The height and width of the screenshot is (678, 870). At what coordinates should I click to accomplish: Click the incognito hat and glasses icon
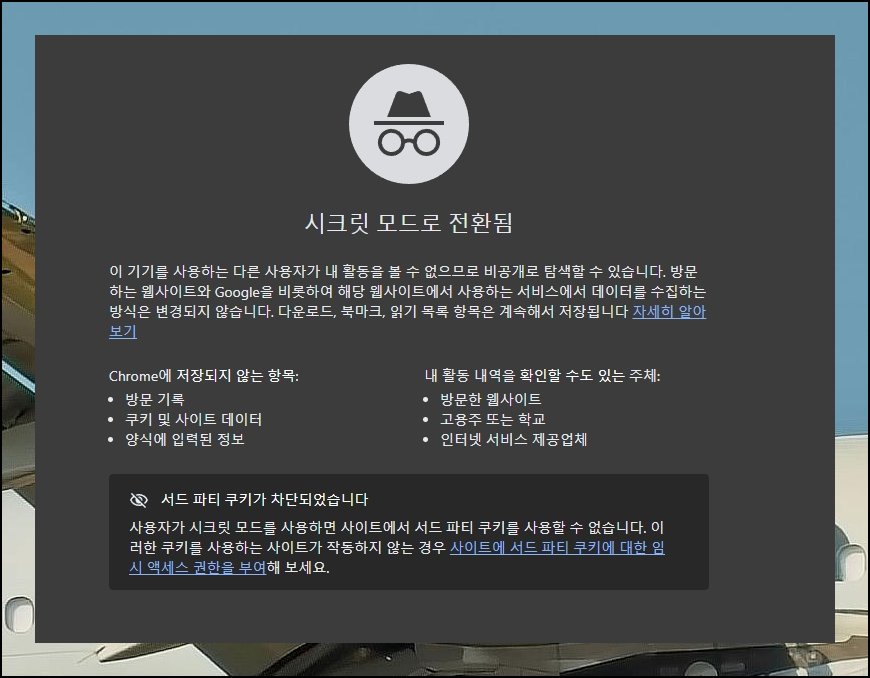coord(409,124)
